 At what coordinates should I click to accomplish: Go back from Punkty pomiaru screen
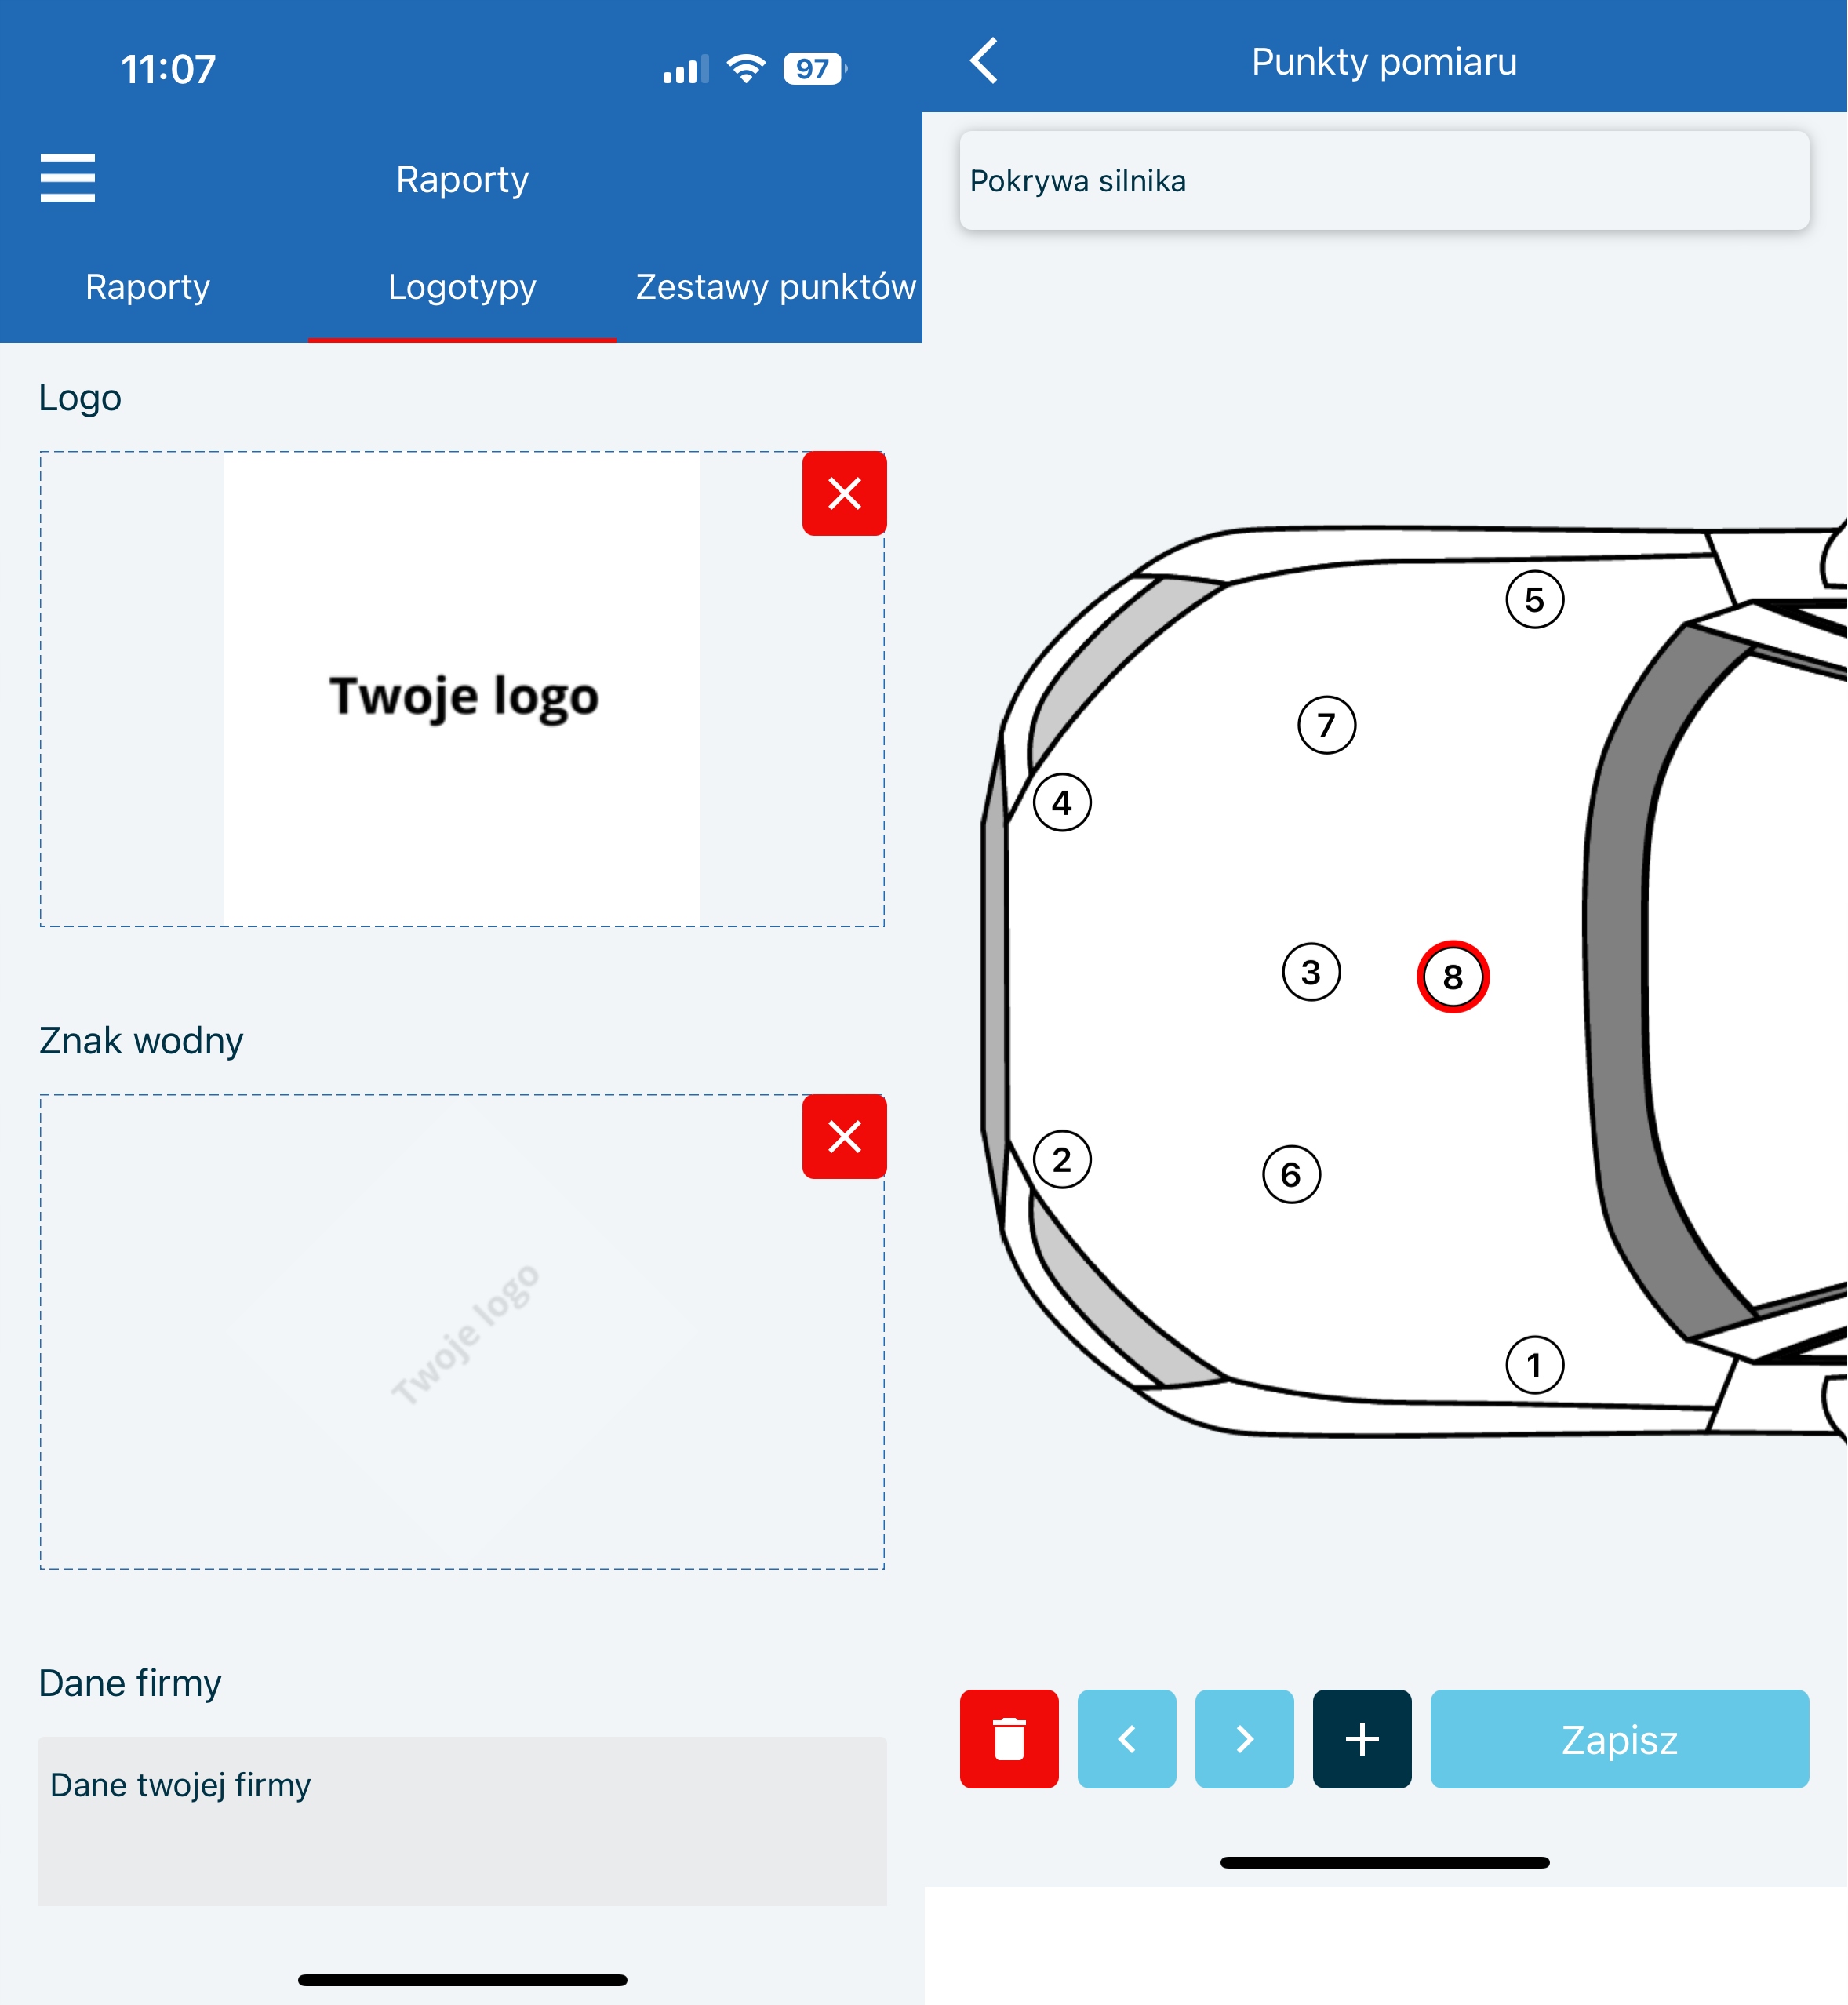tap(984, 61)
